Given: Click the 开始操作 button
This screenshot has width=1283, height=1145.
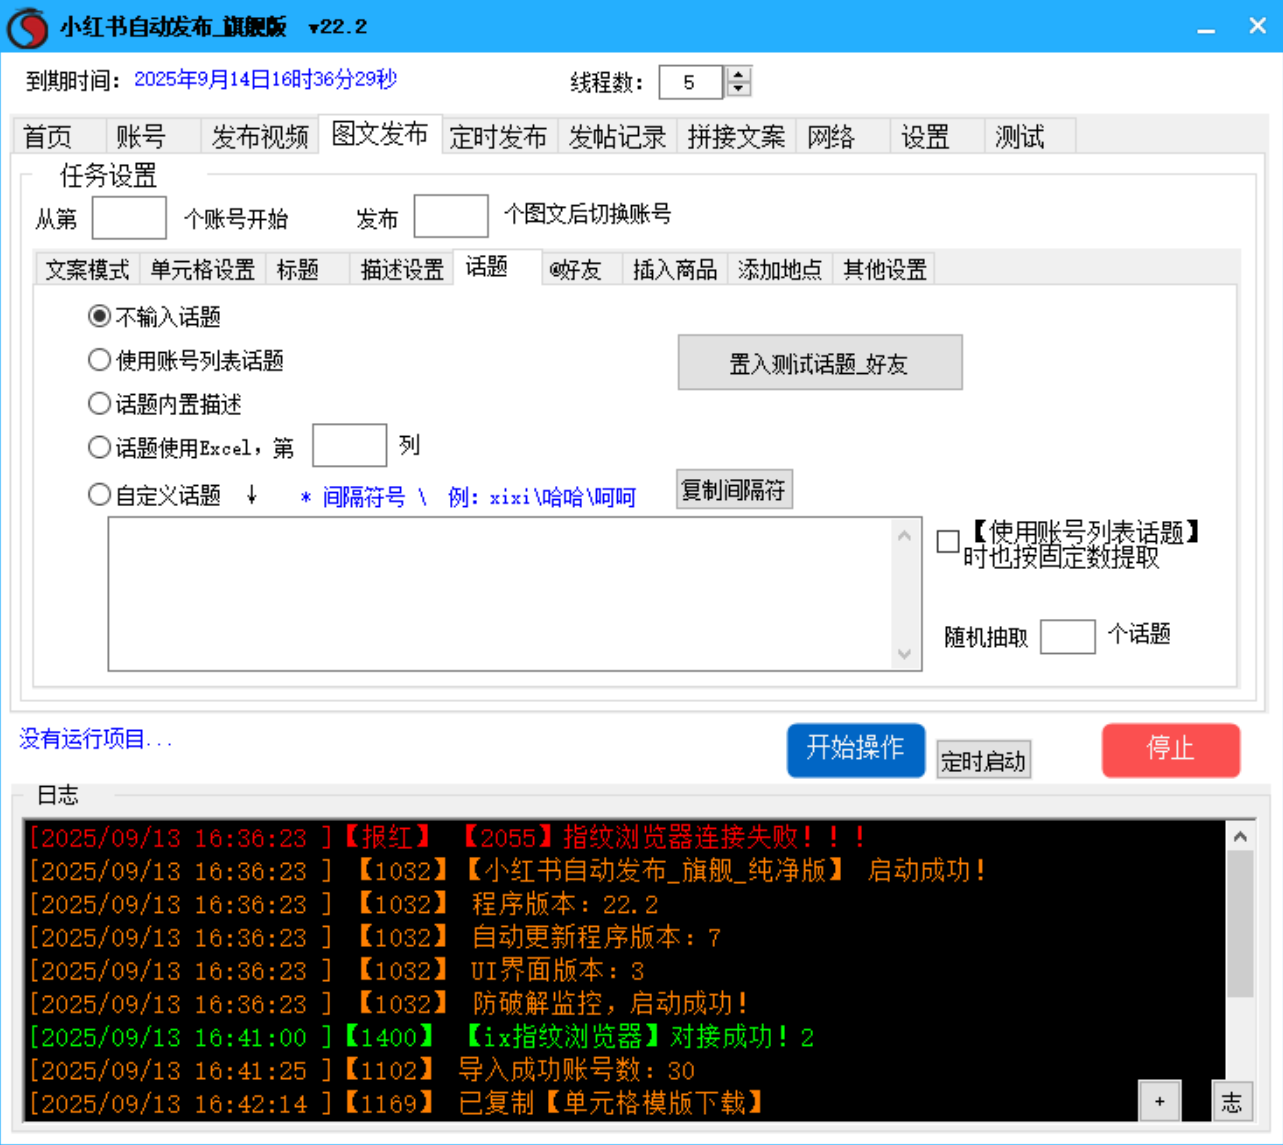Looking at the screenshot, I should click(855, 750).
